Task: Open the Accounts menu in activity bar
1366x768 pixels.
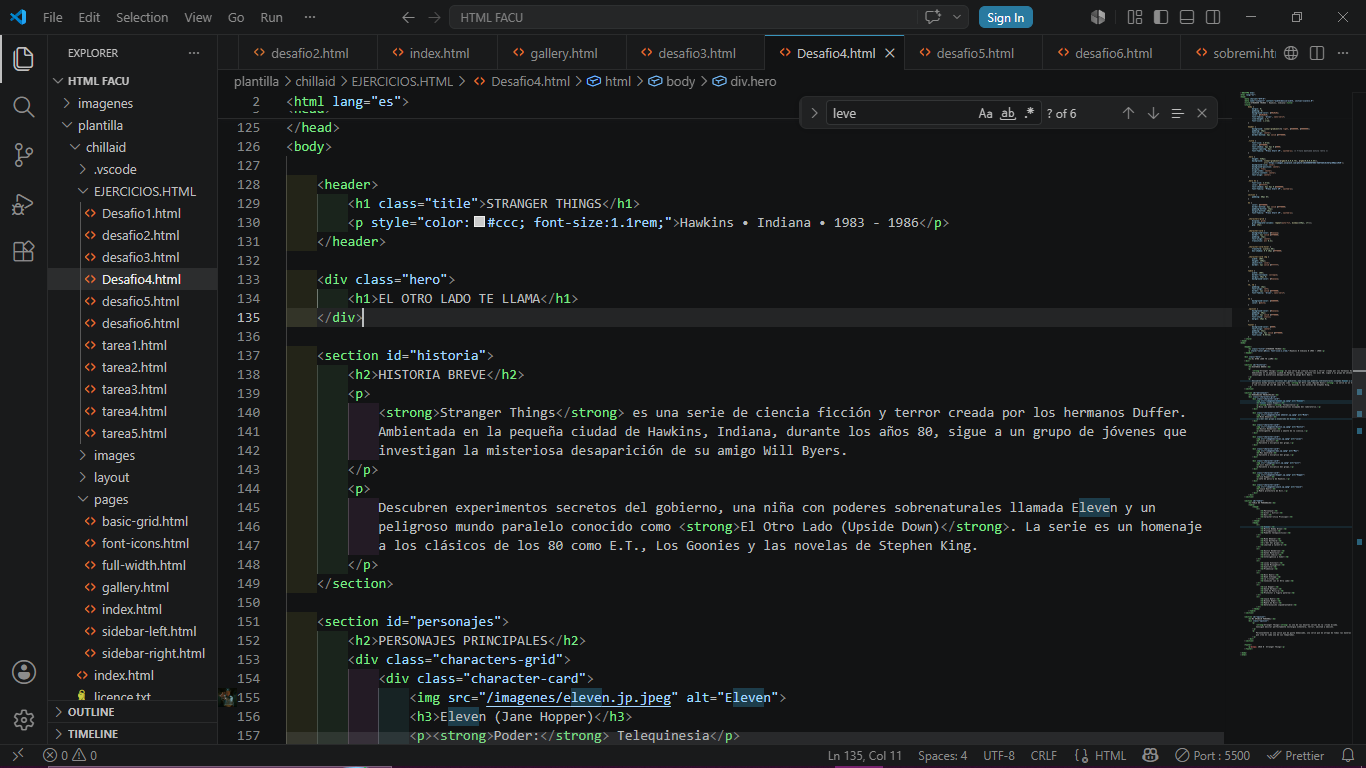Action: [x=24, y=671]
